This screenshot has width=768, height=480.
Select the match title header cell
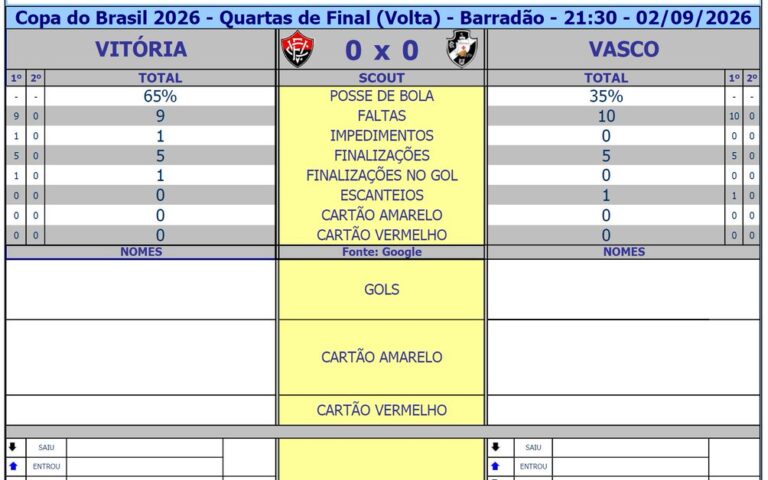(383, 18)
